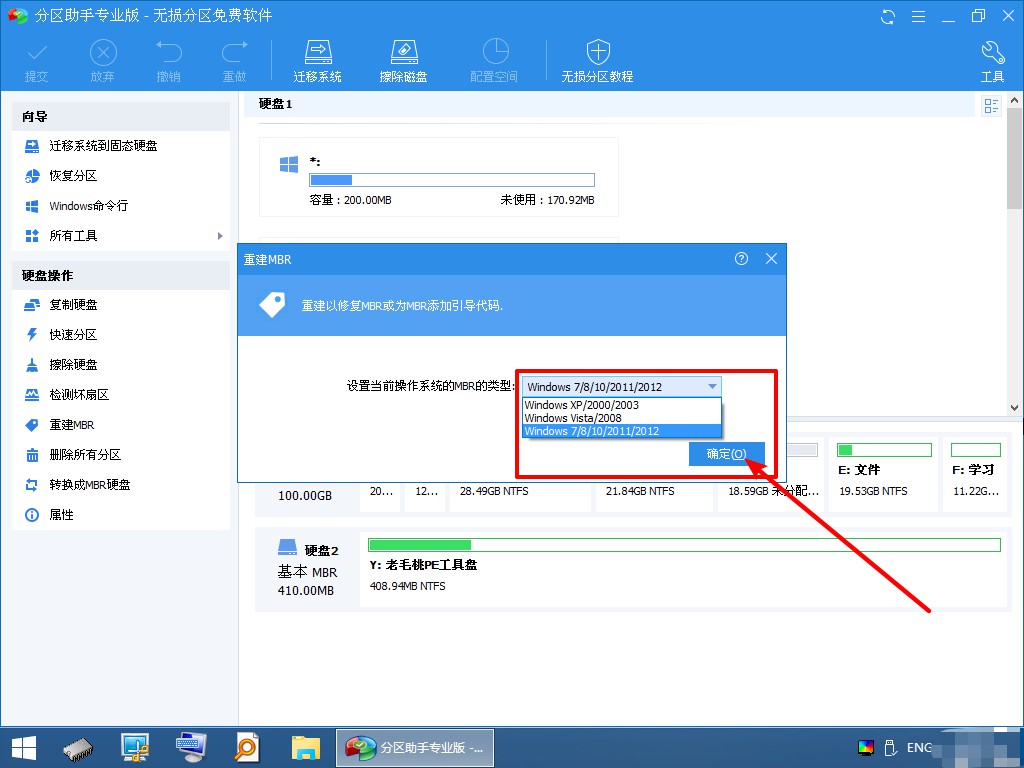
Task: Click the usage bar of Y: partition
Action: 684,545
